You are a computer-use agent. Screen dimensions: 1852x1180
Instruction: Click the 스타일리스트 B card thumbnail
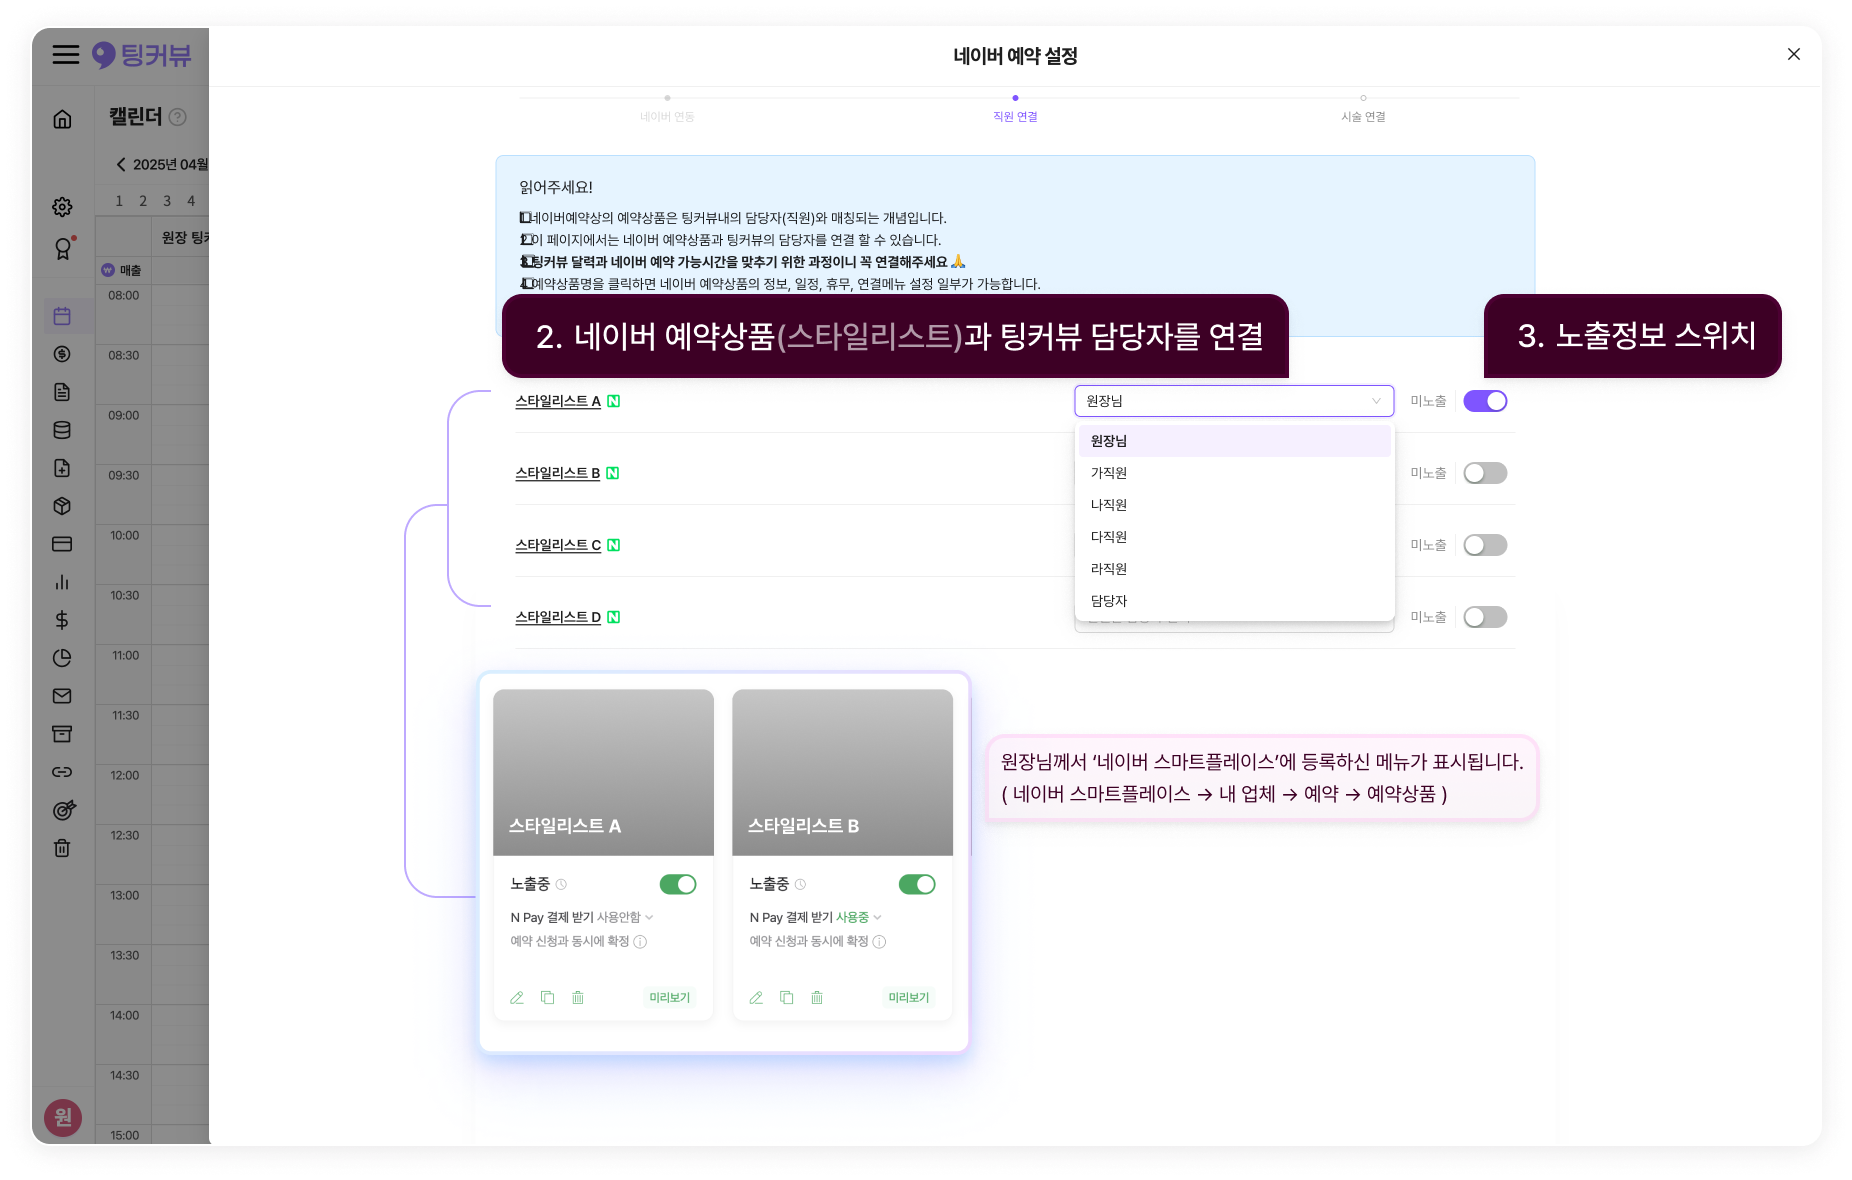point(842,772)
